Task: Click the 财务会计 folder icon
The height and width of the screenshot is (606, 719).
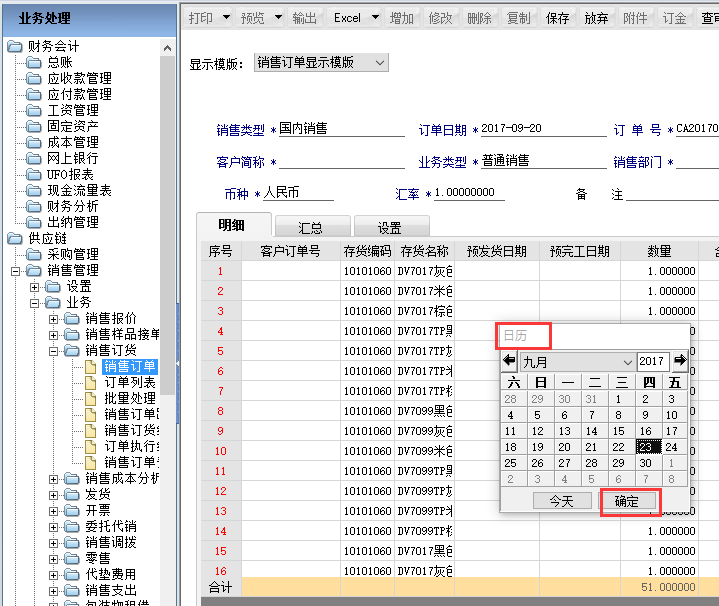Action: [15, 46]
